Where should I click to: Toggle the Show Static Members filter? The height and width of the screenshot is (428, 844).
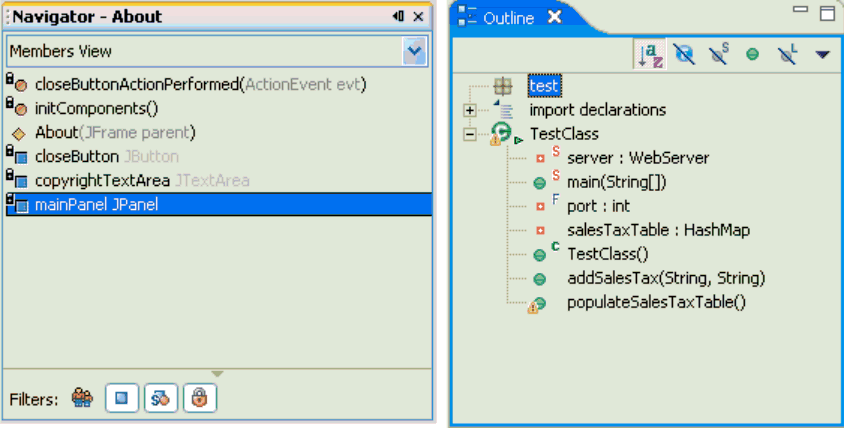(x=160, y=398)
